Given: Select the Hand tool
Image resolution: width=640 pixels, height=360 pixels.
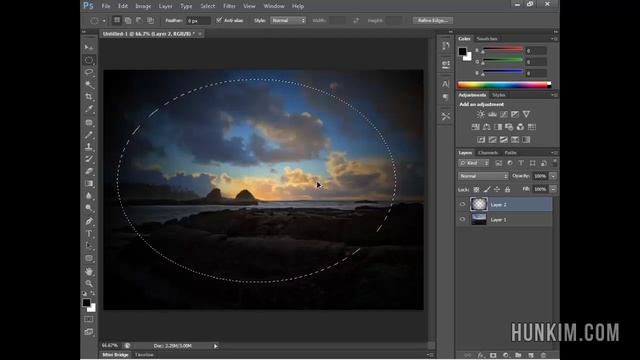Looking at the screenshot, I should 89,271.
